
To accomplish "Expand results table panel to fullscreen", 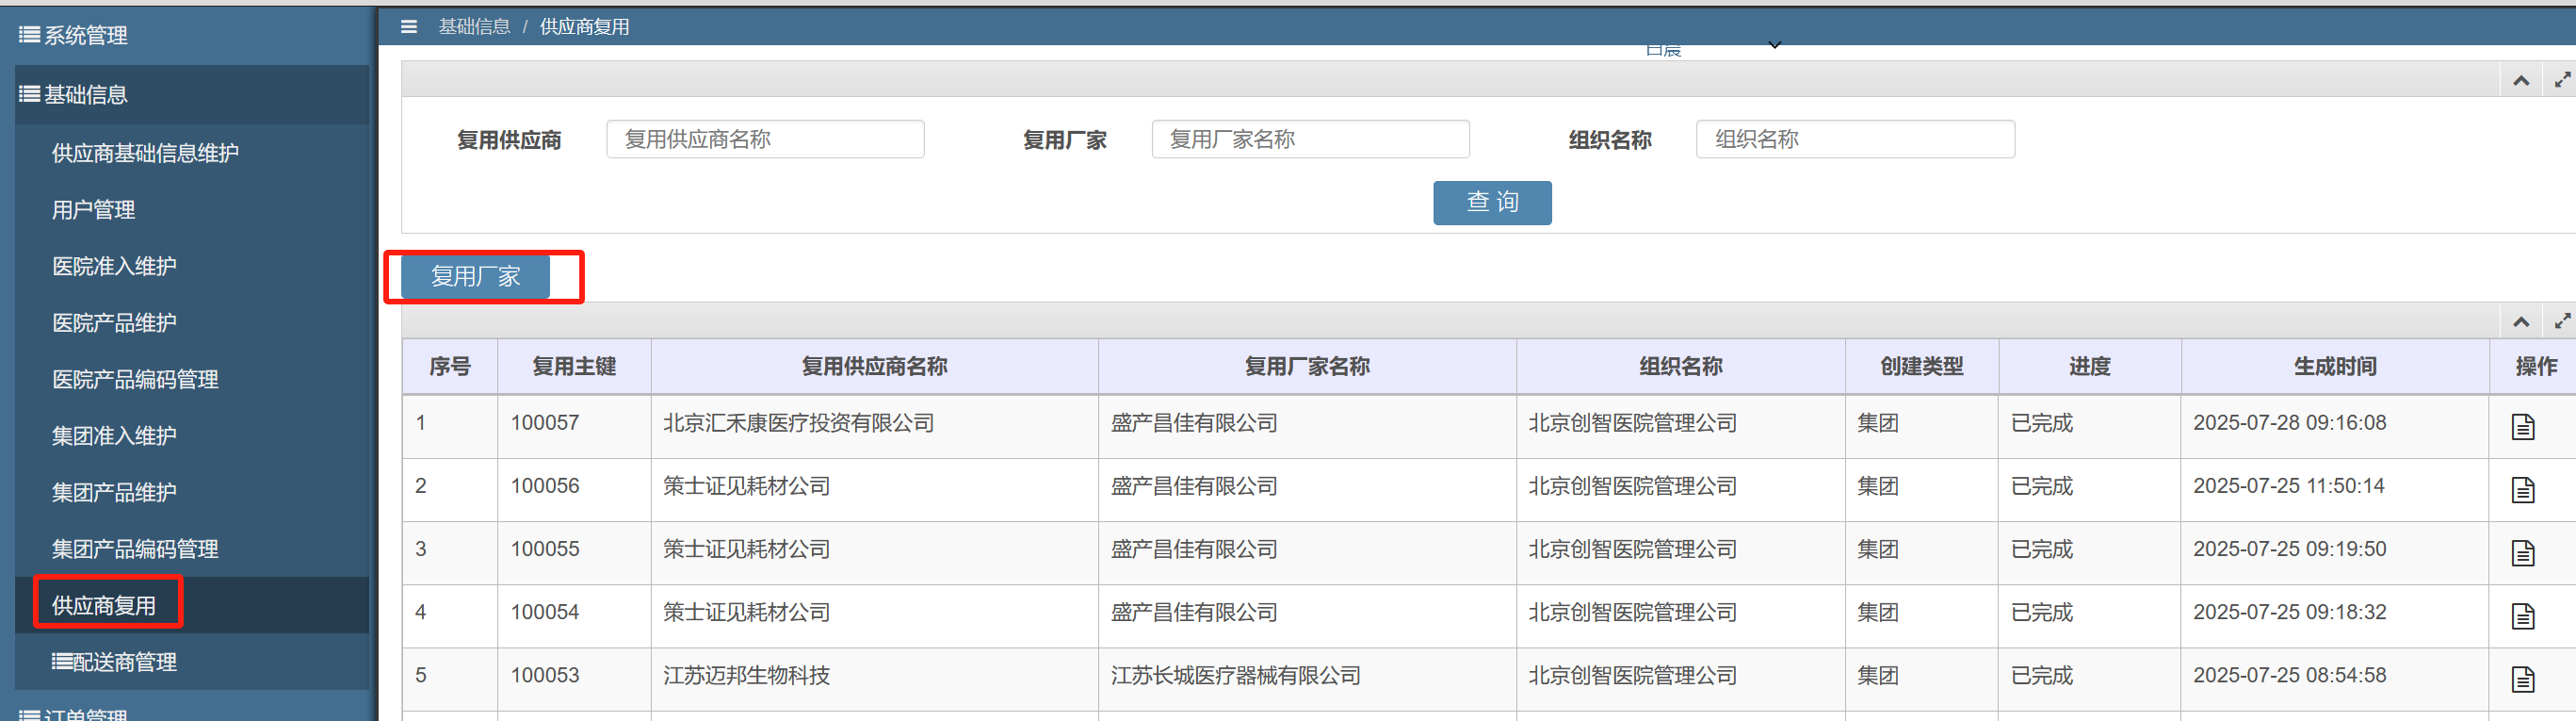I will click(x=2562, y=320).
